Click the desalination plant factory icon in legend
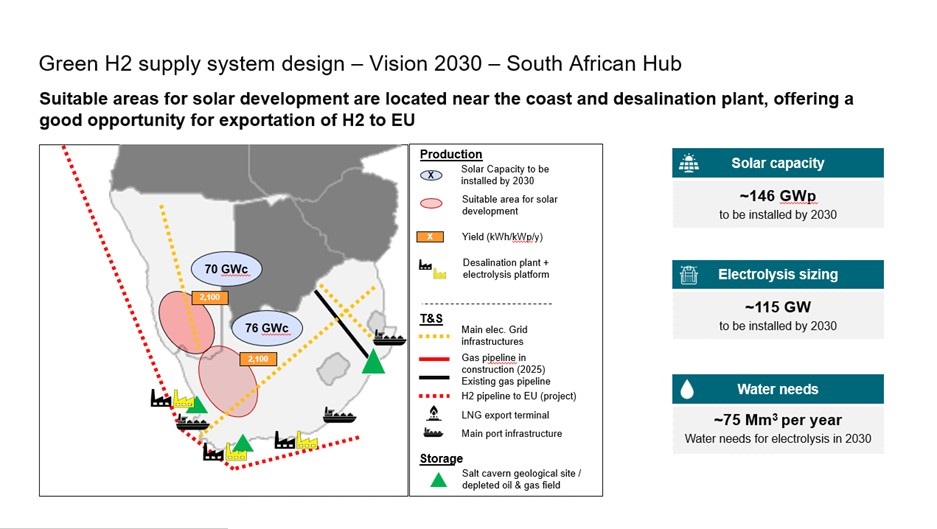 (x=433, y=268)
